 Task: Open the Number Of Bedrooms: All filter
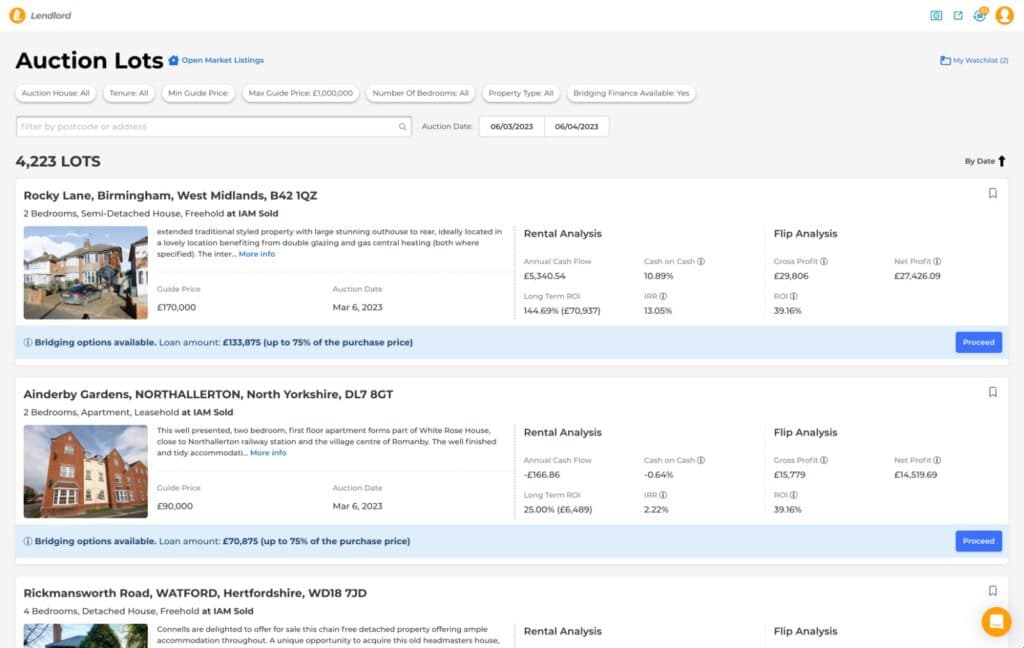pos(421,93)
